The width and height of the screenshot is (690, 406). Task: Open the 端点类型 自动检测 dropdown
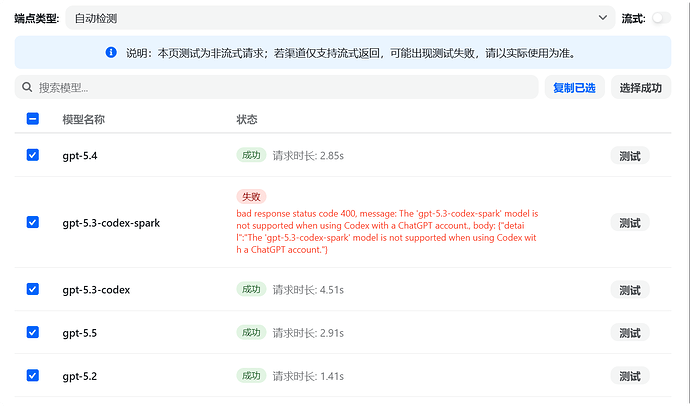(340, 18)
